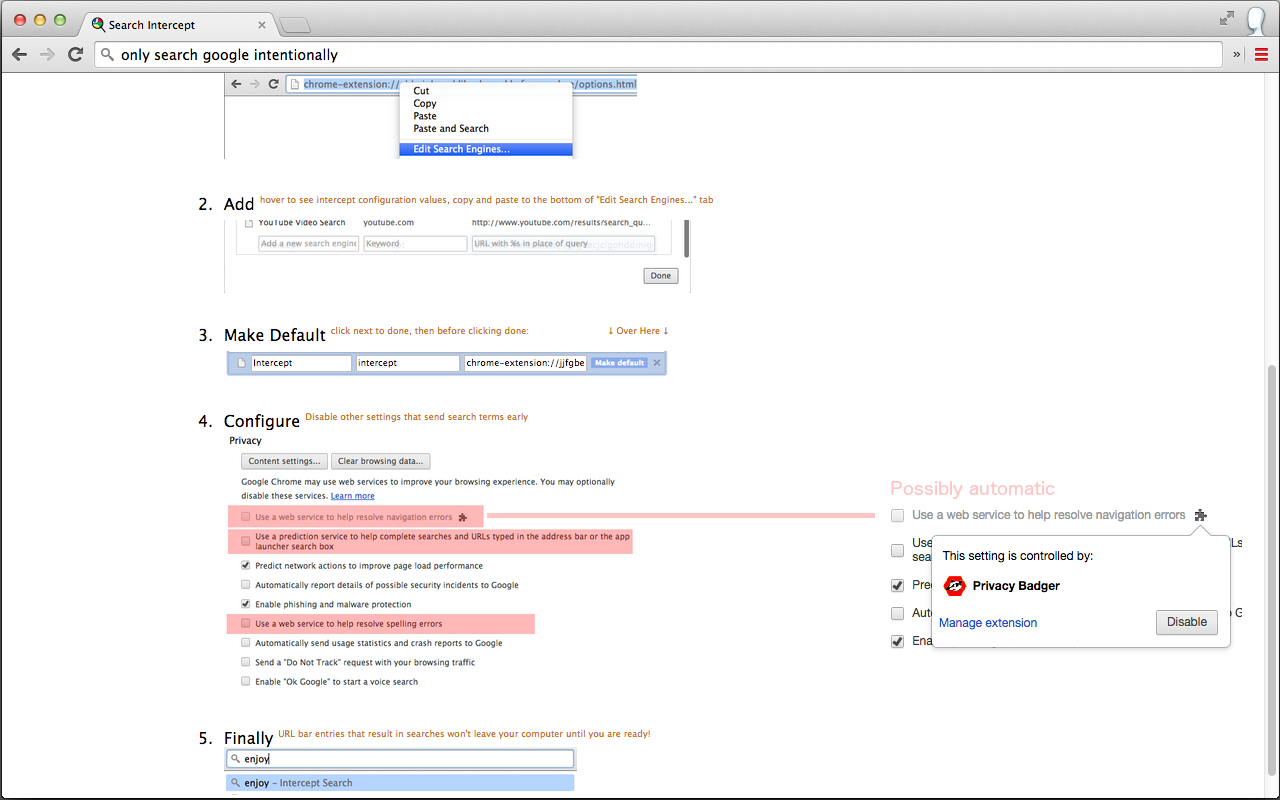Click the Intercept name field

(301, 363)
